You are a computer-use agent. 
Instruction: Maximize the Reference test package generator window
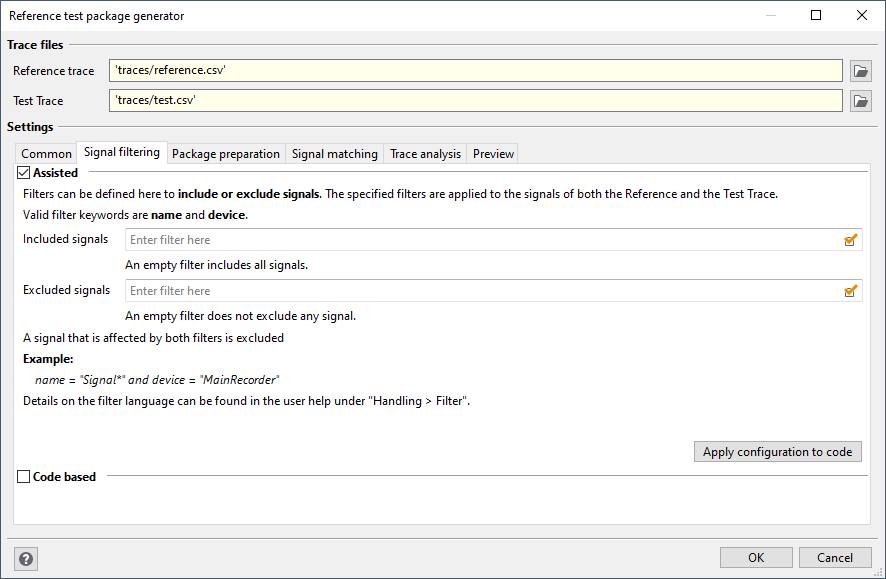coord(816,15)
